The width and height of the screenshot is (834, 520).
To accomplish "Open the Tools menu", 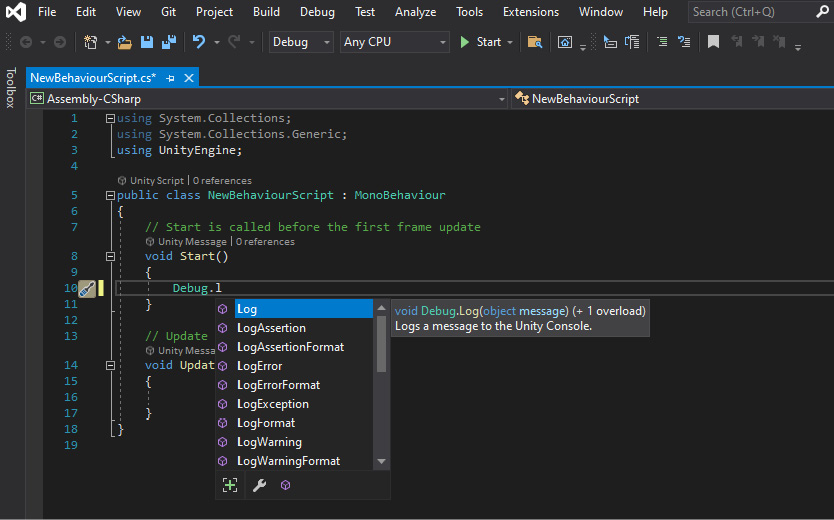I will [x=469, y=12].
